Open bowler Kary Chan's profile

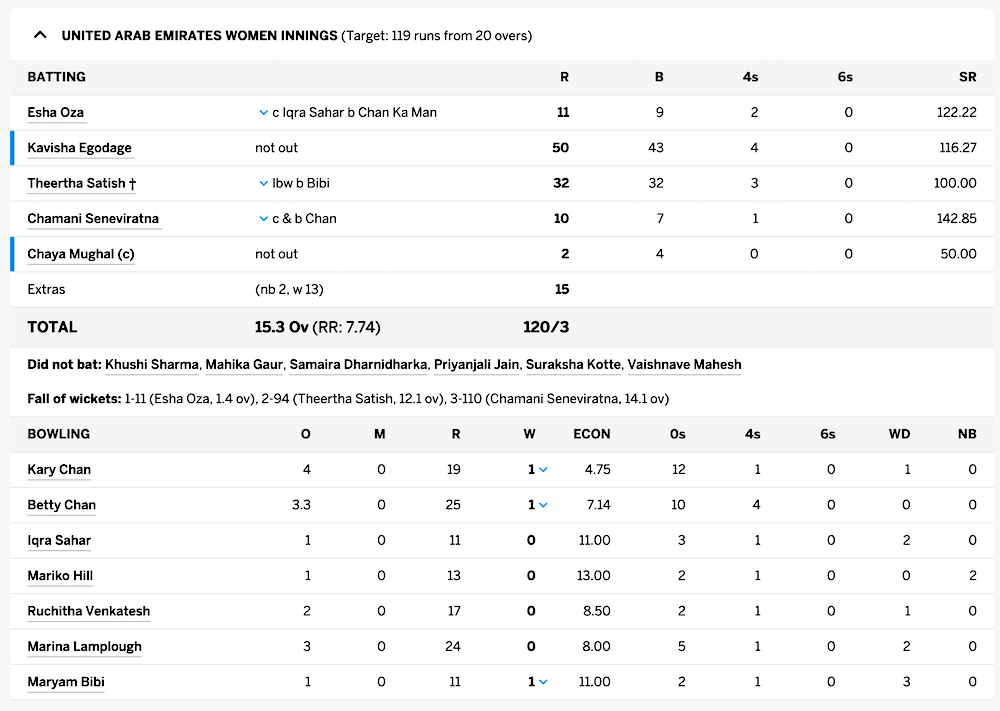[x=59, y=470]
